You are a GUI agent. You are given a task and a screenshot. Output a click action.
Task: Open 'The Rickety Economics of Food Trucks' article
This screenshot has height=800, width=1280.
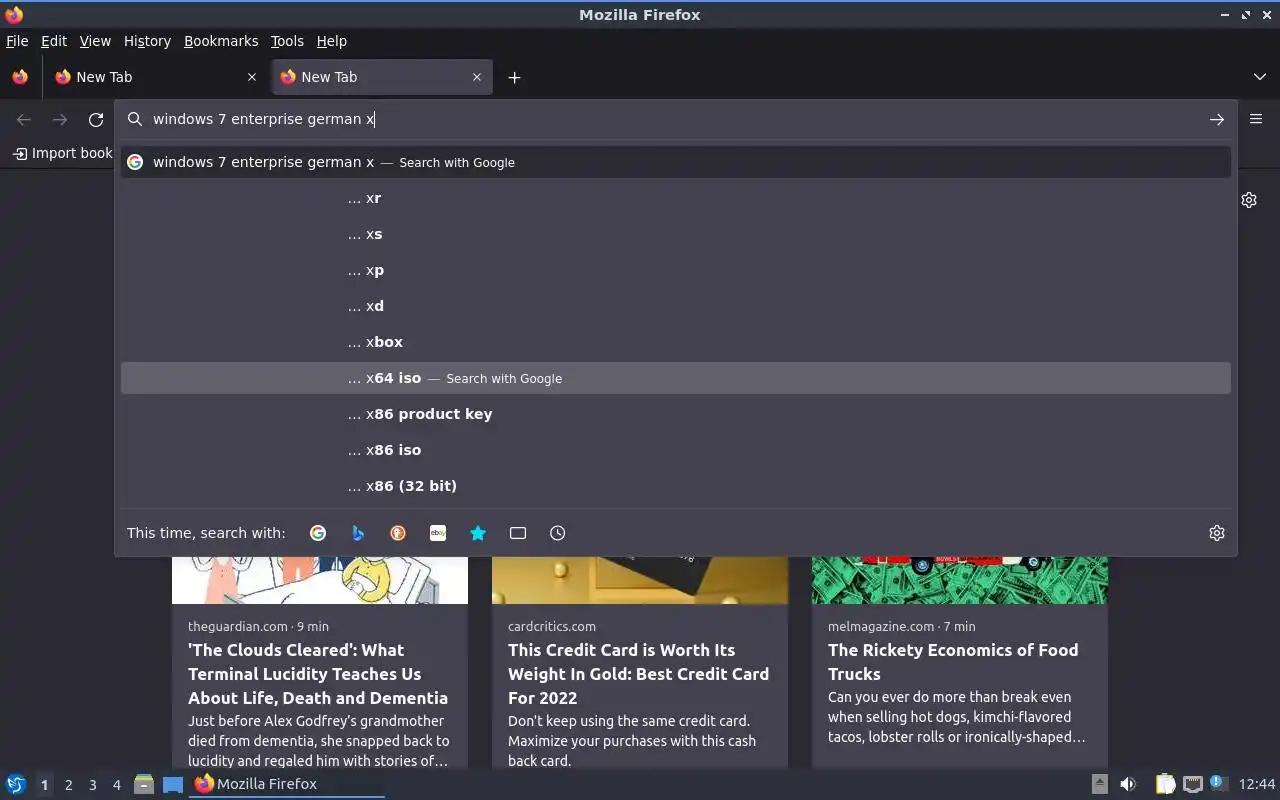click(953, 662)
